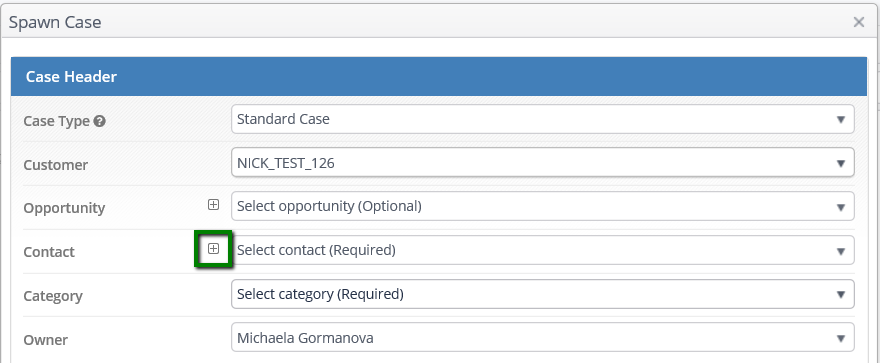The height and width of the screenshot is (363, 880).
Task: Open the Michaela Gormanova owner dropdown
Action: pos(543,338)
